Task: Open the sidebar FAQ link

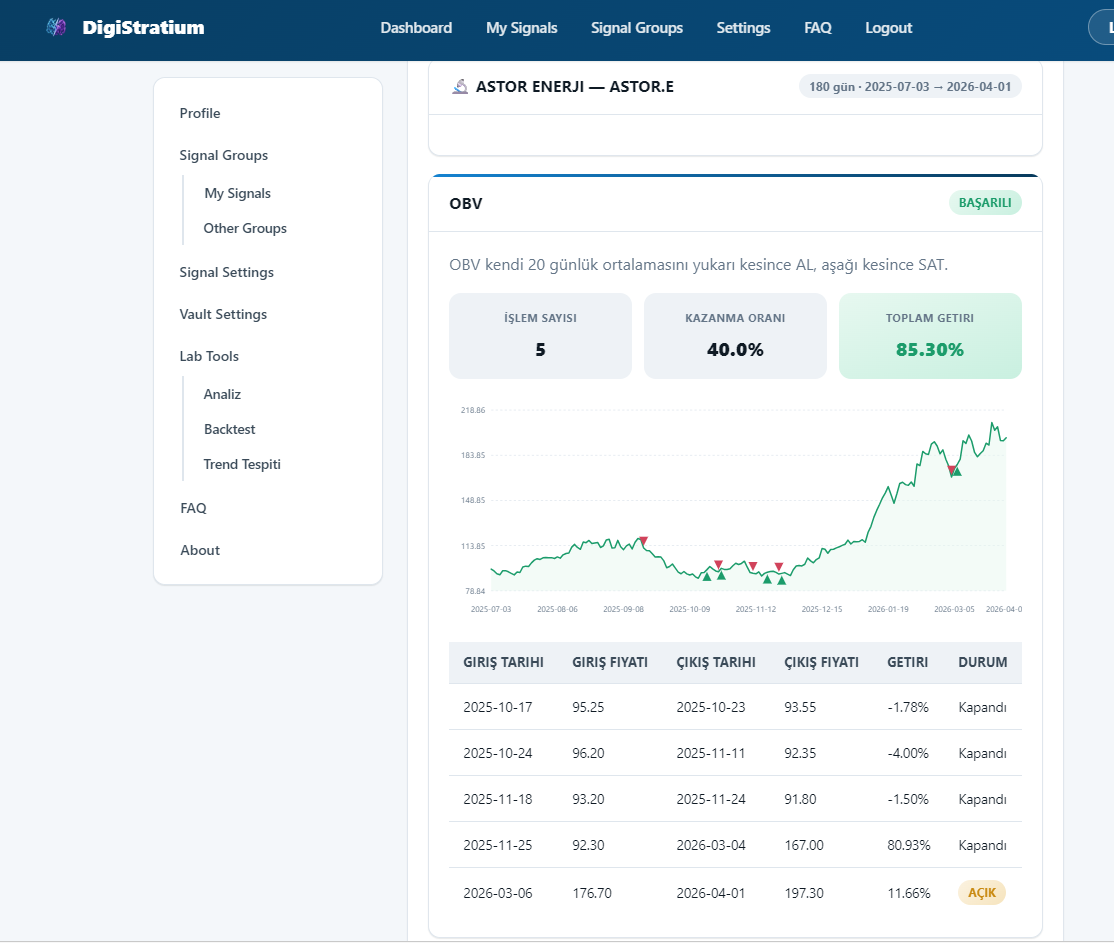Action: click(193, 508)
